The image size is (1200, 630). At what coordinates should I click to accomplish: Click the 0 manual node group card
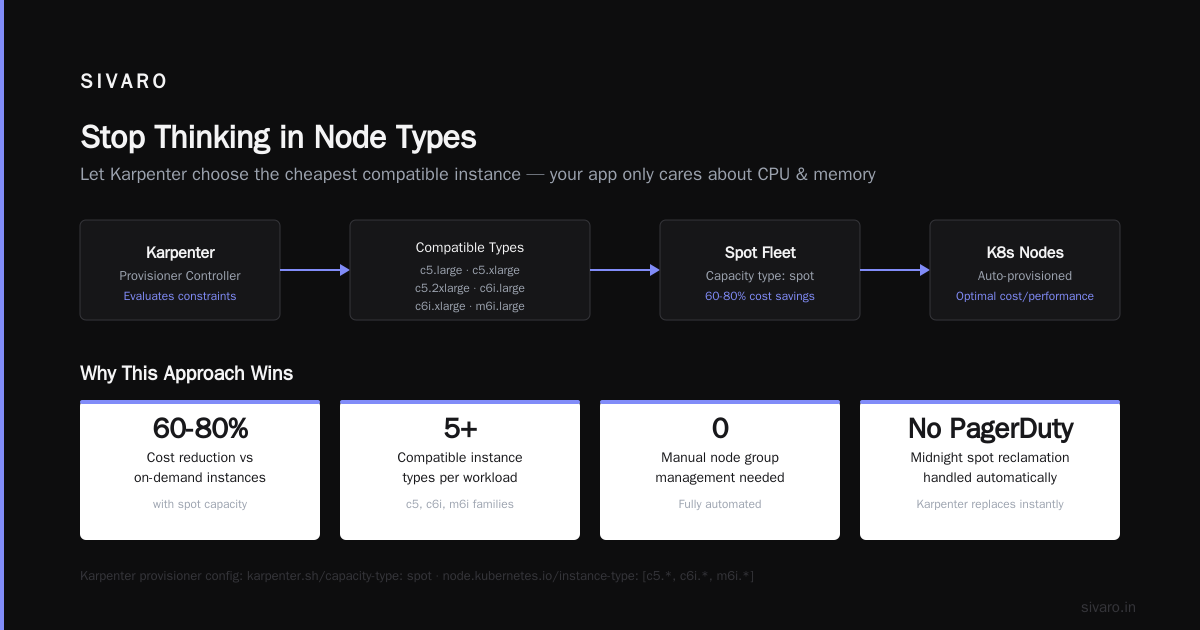(720, 470)
